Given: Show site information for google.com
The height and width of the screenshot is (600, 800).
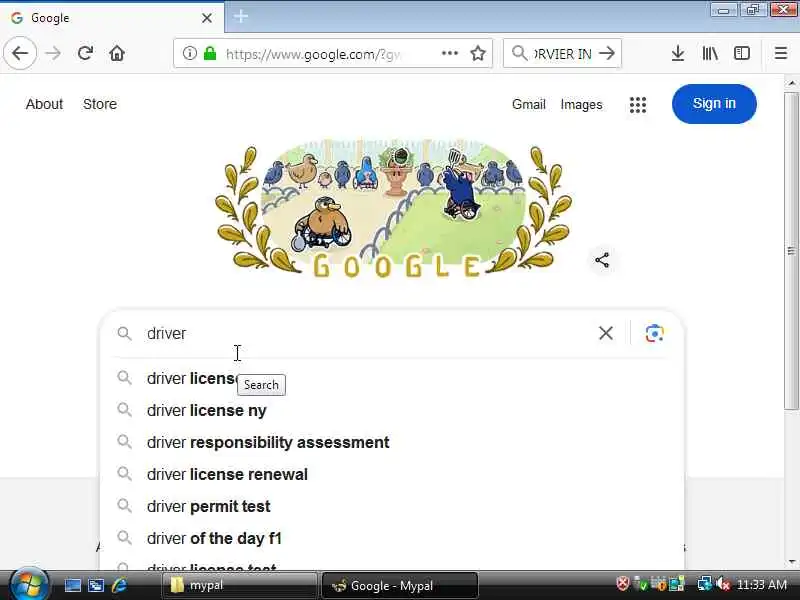Looking at the screenshot, I should click(189, 53).
